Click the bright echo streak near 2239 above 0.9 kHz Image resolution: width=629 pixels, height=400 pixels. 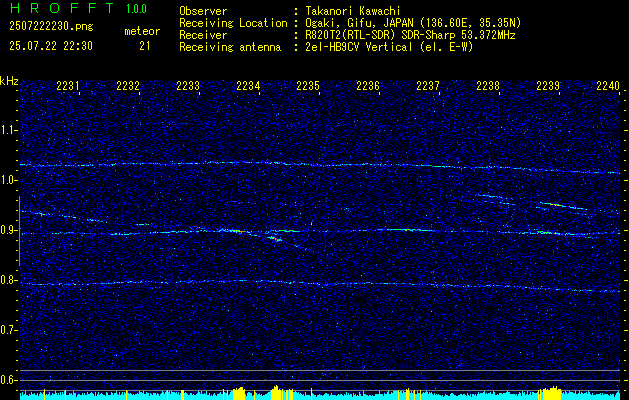coord(561,205)
